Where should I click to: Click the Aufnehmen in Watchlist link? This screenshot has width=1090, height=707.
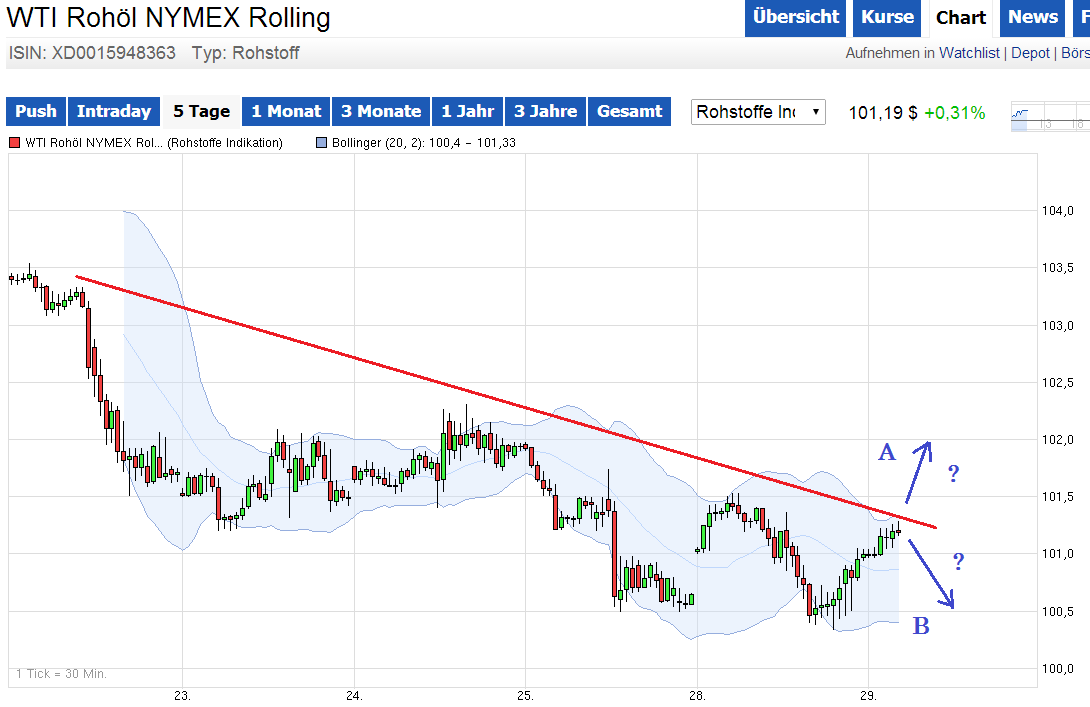922,53
